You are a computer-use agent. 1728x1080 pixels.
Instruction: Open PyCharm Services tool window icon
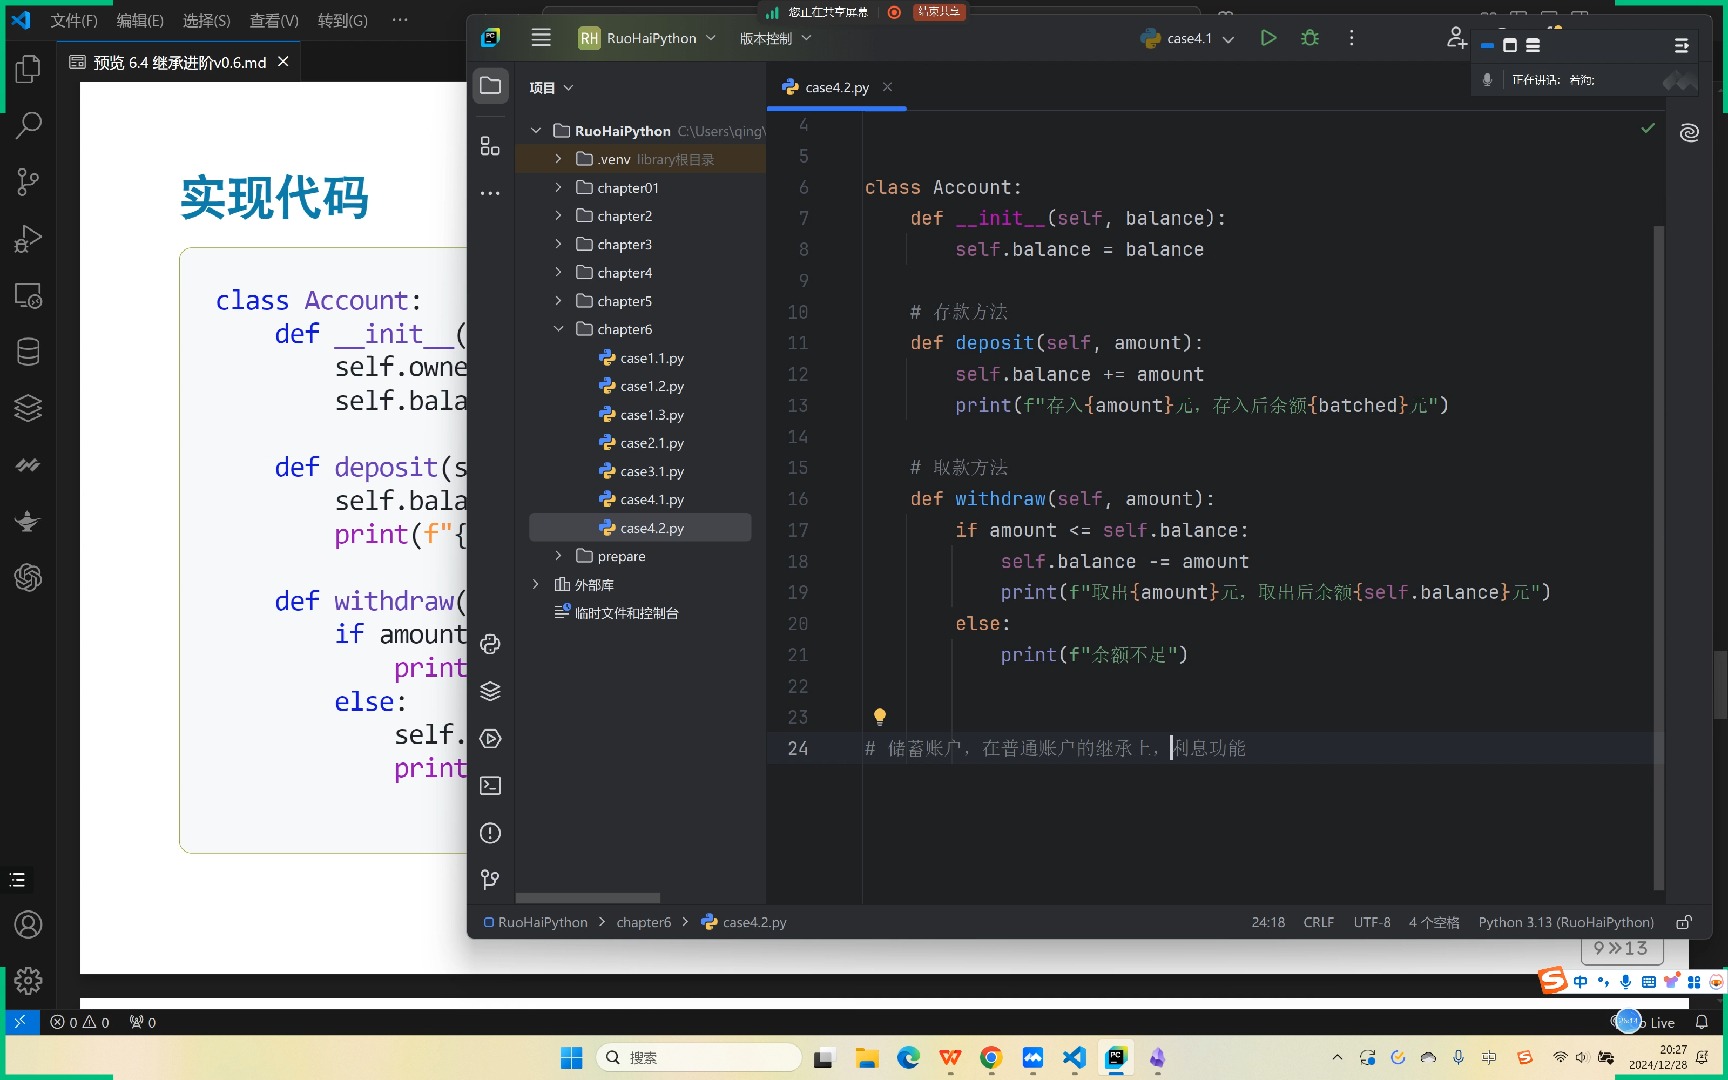point(490,738)
